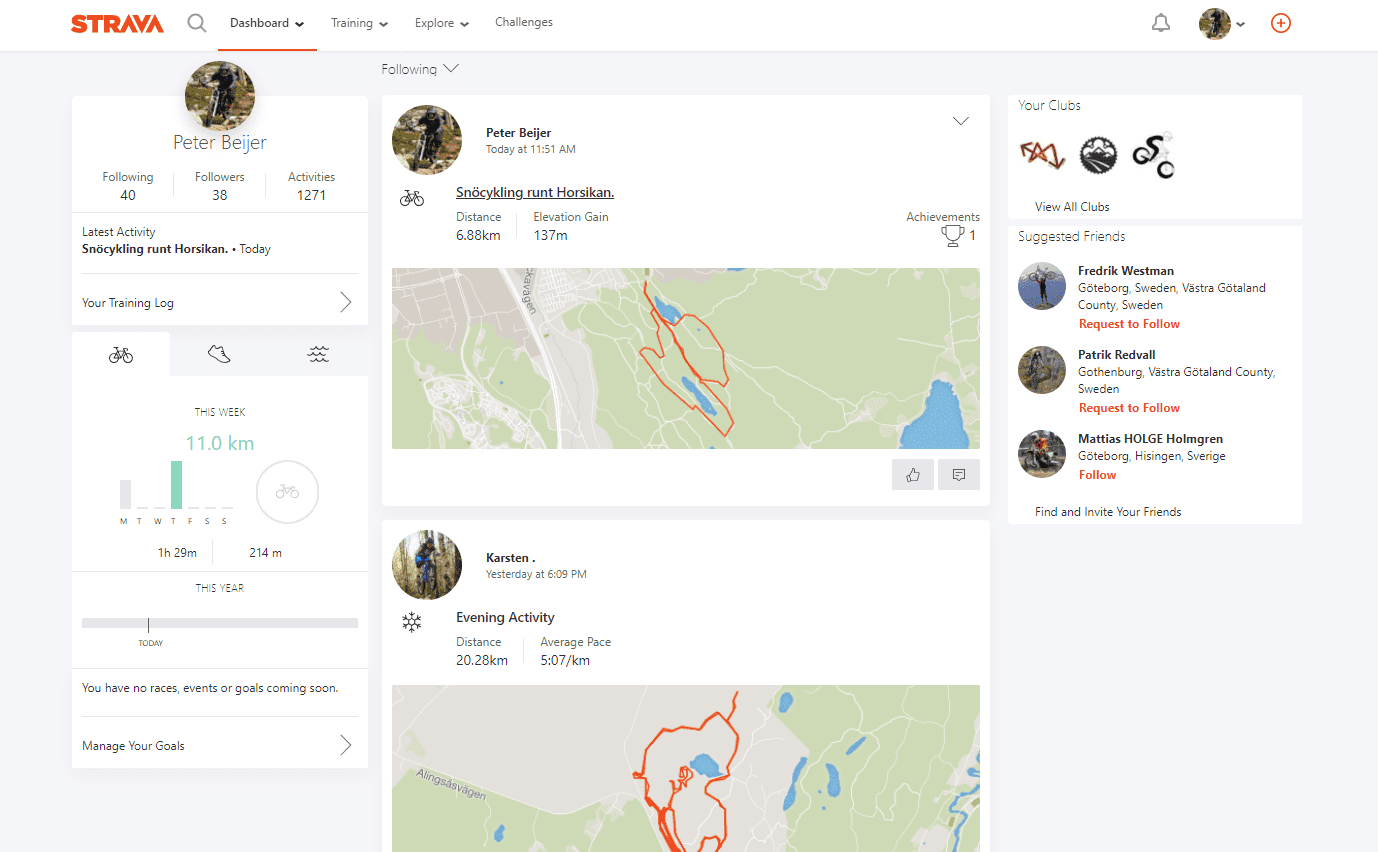Open Peter Beijer's profile picture
Image resolution: width=1378 pixels, height=852 pixels.
(x=219, y=95)
